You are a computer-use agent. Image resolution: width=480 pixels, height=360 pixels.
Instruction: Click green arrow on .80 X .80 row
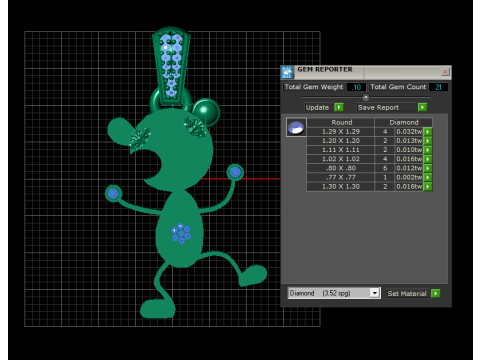coord(428,168)
